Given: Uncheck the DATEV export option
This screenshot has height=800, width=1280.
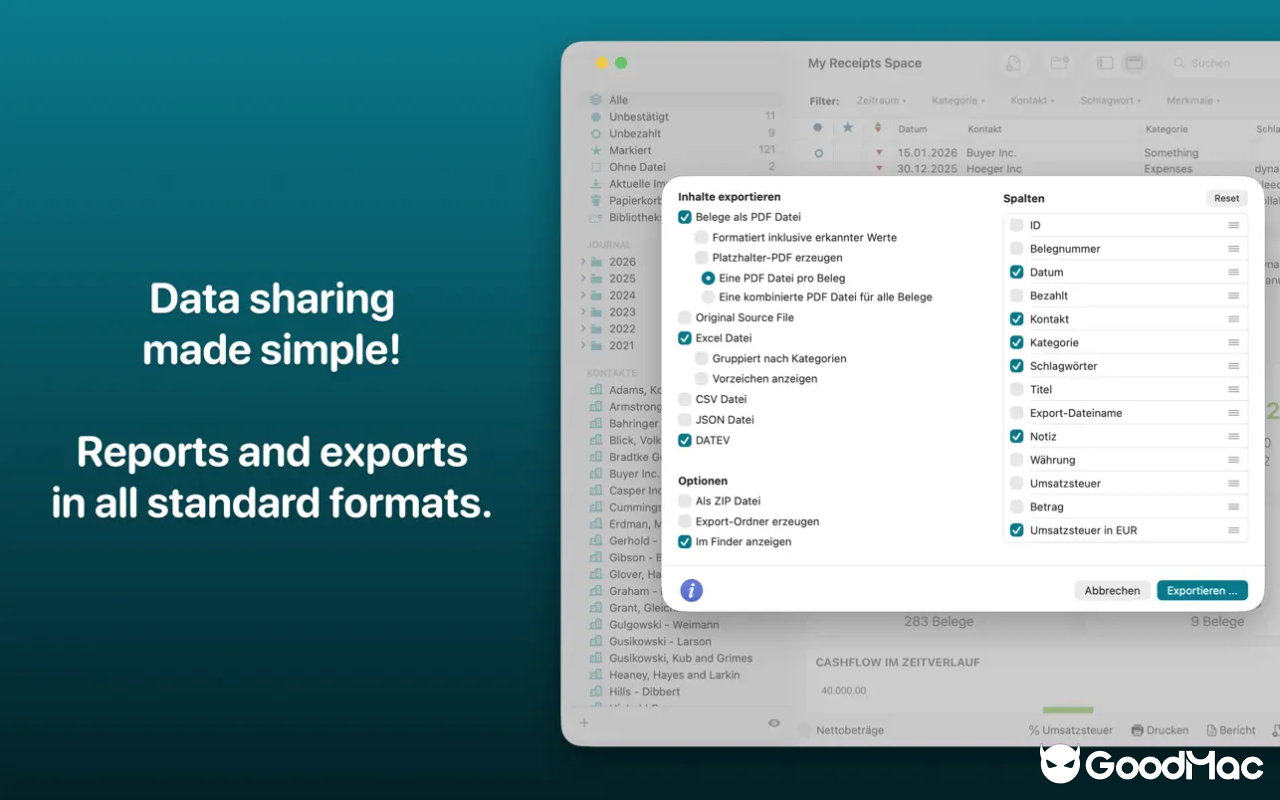Looking at the screenshot, I should click(x=685, y=440).
